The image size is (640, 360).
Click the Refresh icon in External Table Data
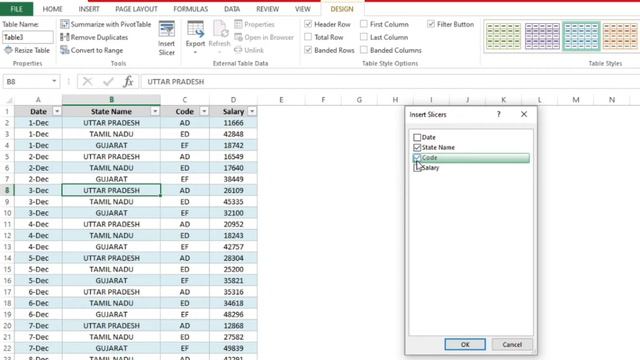coord(220,29)
